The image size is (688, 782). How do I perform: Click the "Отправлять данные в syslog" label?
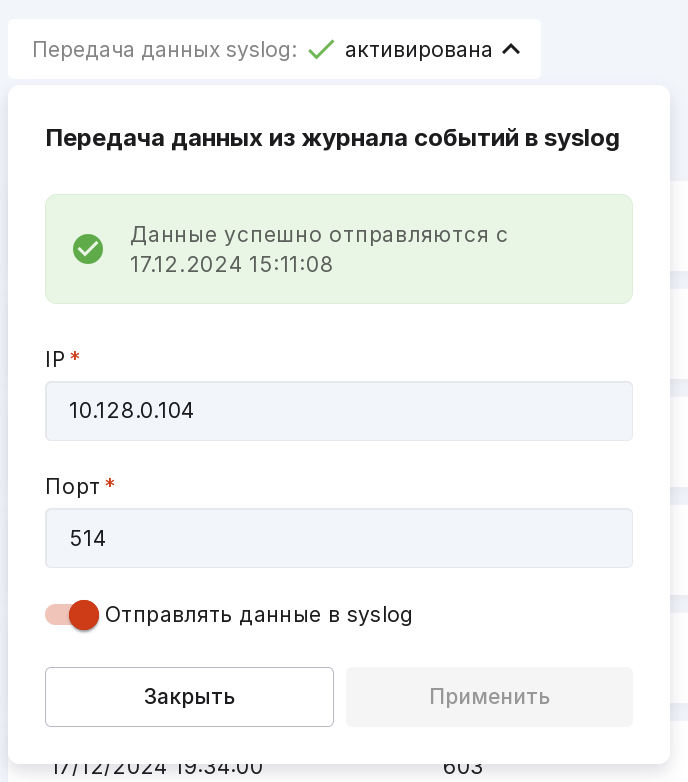coord(258,615)
